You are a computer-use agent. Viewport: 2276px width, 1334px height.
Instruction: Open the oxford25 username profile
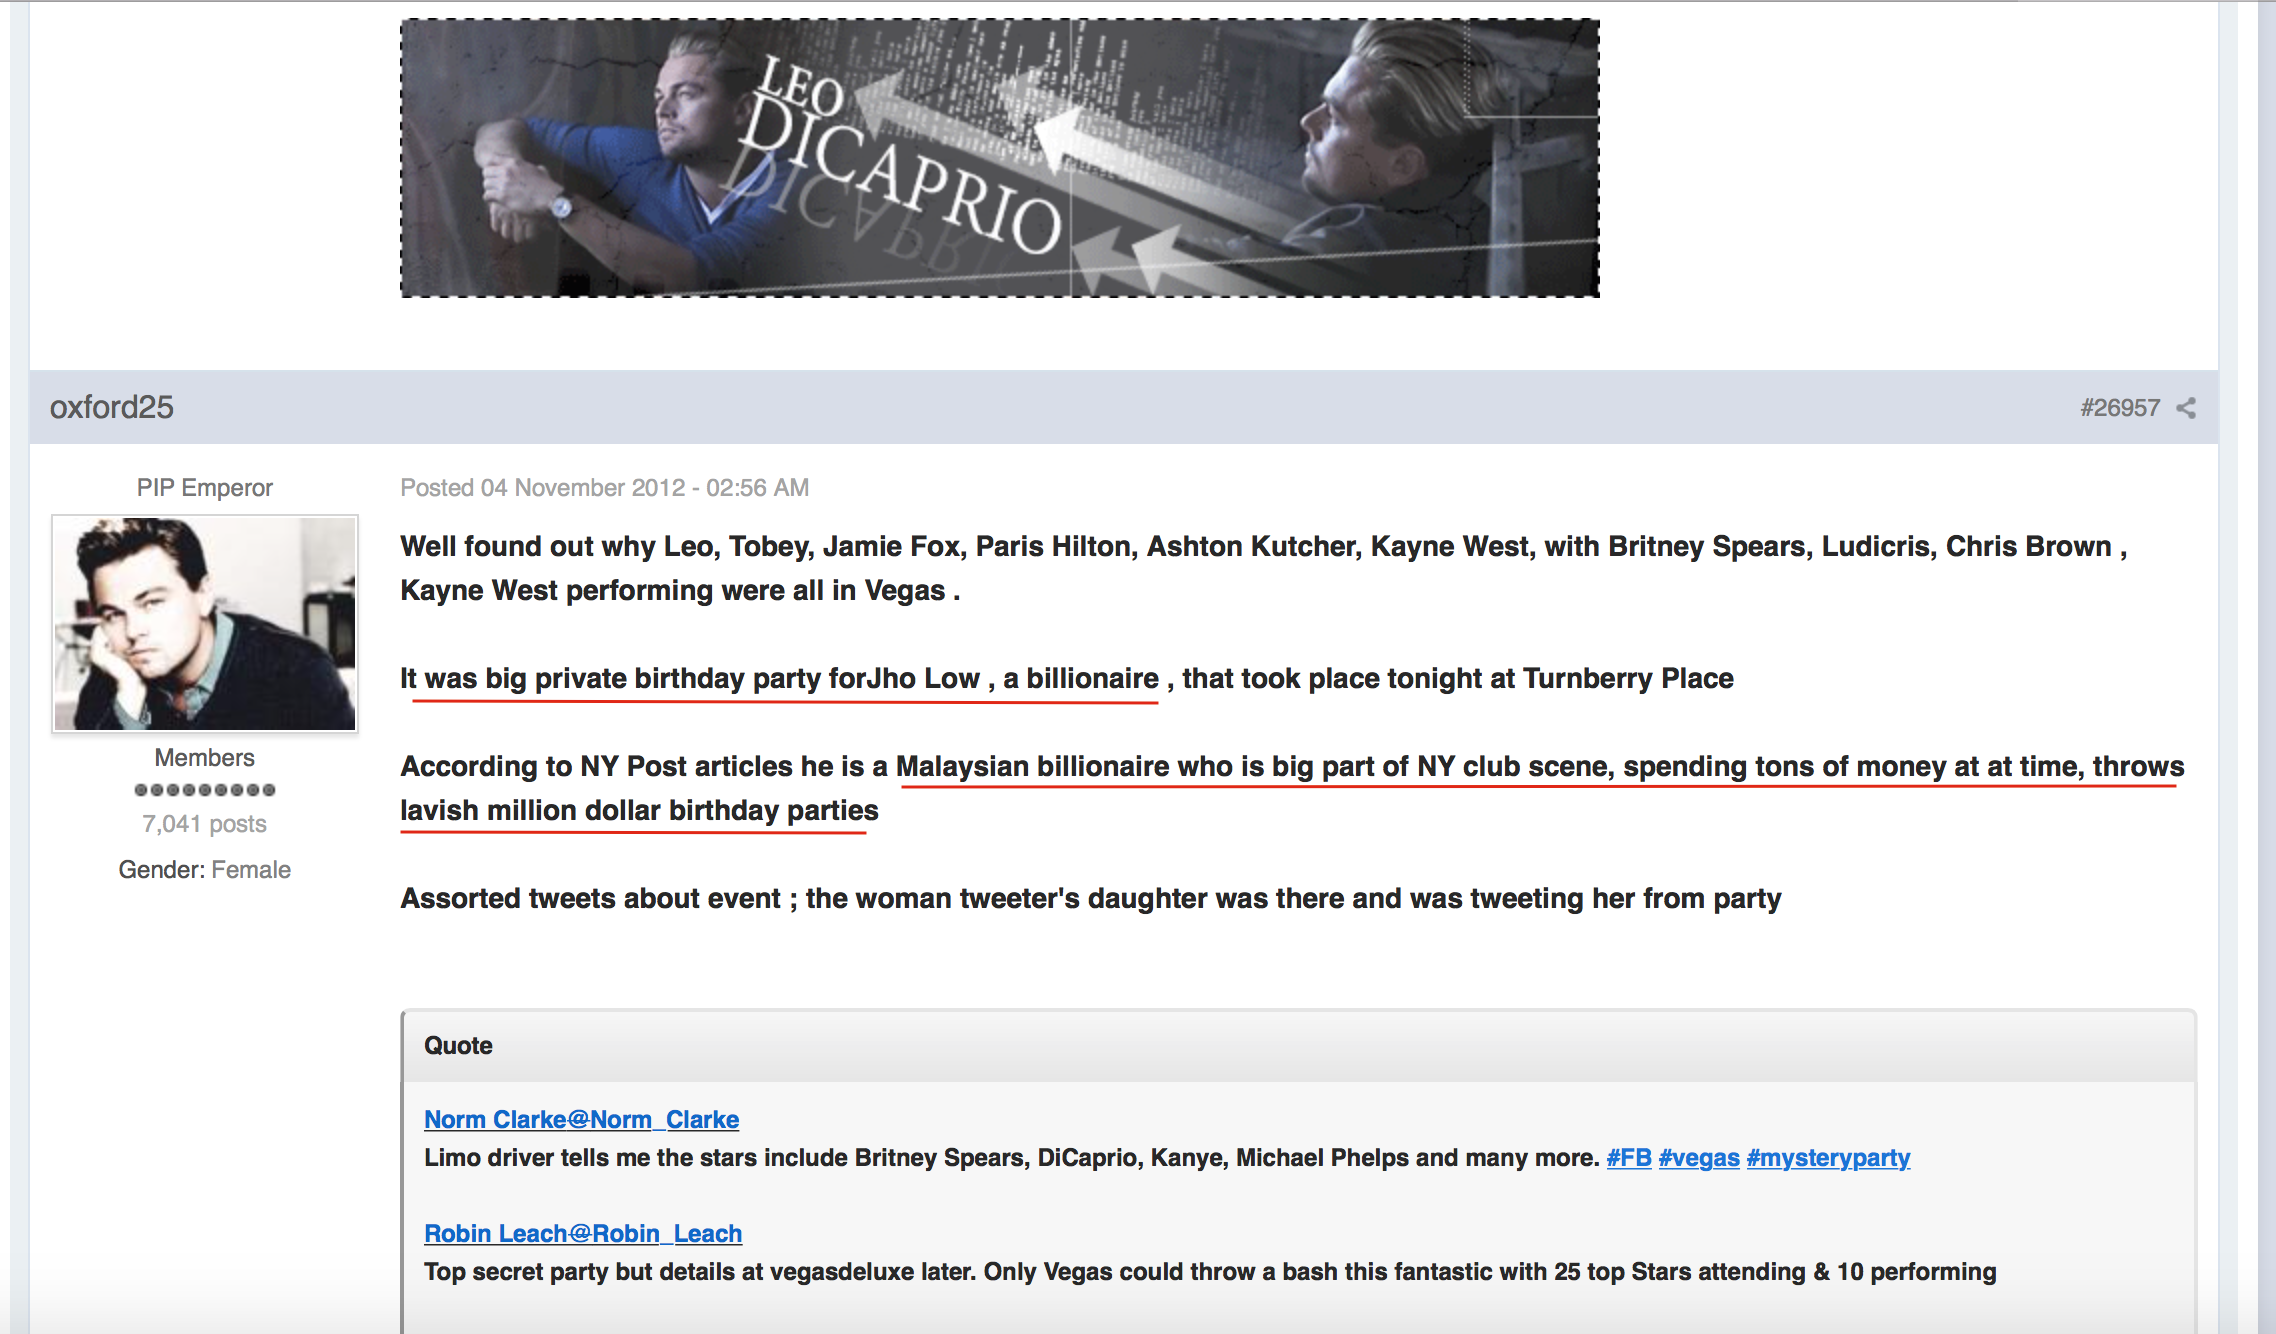[112, 407]
